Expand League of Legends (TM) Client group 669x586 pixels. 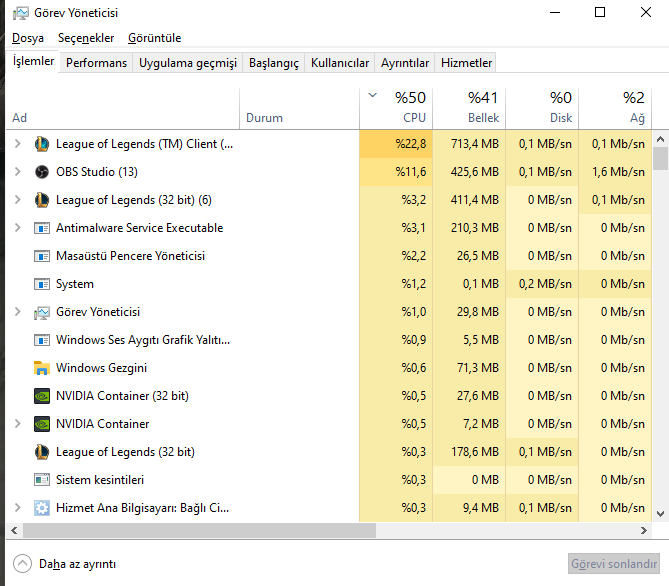tap(17, 144)
